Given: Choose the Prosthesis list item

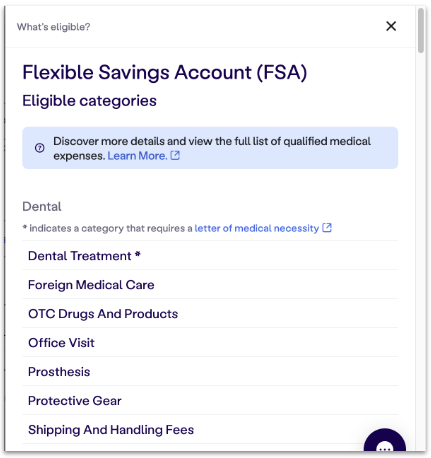Looking at the screenshot, I should pyautogui.click(x=210, y=371).
